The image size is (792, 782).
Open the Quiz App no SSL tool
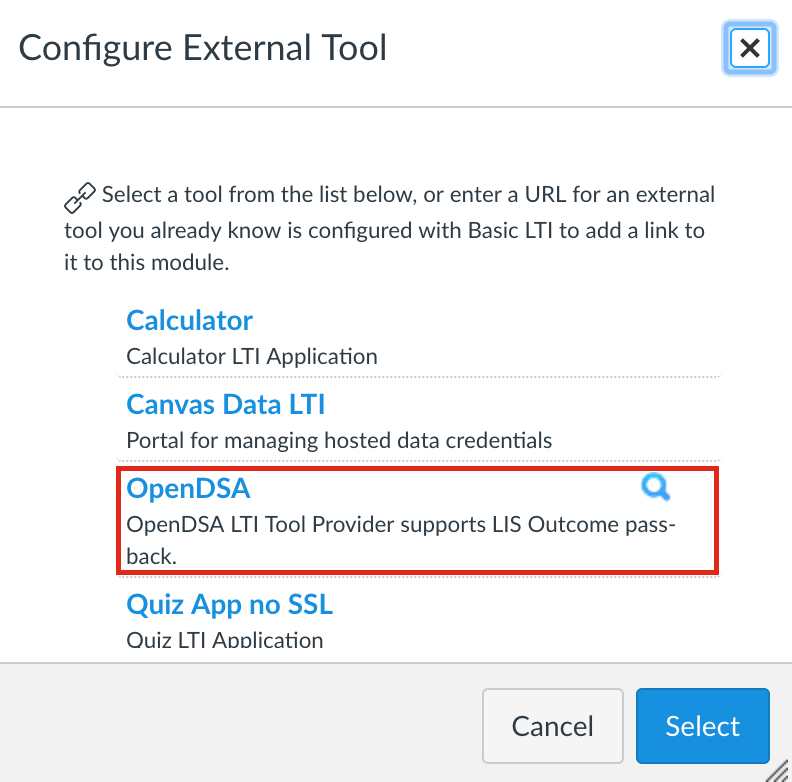[x=229, y=604]
